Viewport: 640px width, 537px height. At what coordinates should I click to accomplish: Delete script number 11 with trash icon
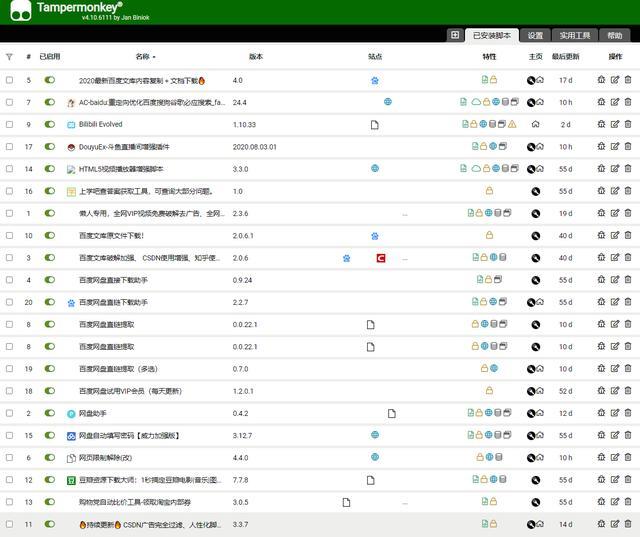point(628,524)
